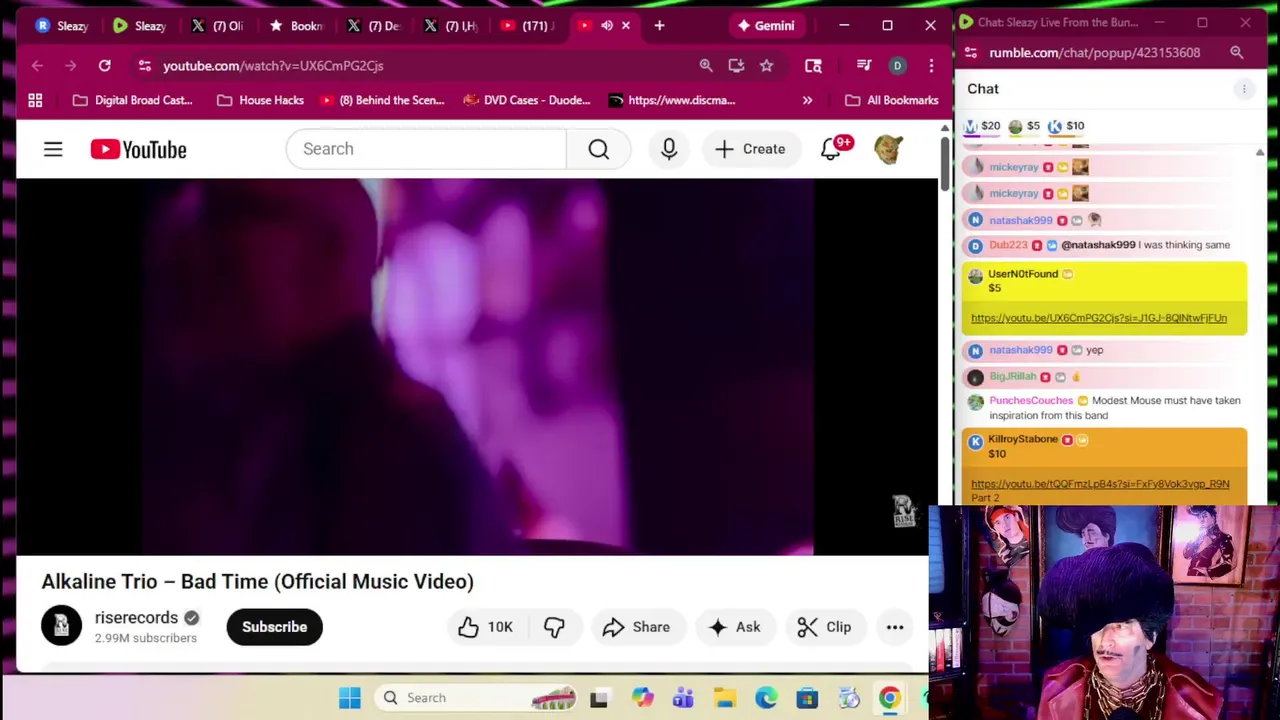The width and height of the screenshot is (1280, 720).
Task: Click the Windows taskbar search box
Action: tap(477, 697)
